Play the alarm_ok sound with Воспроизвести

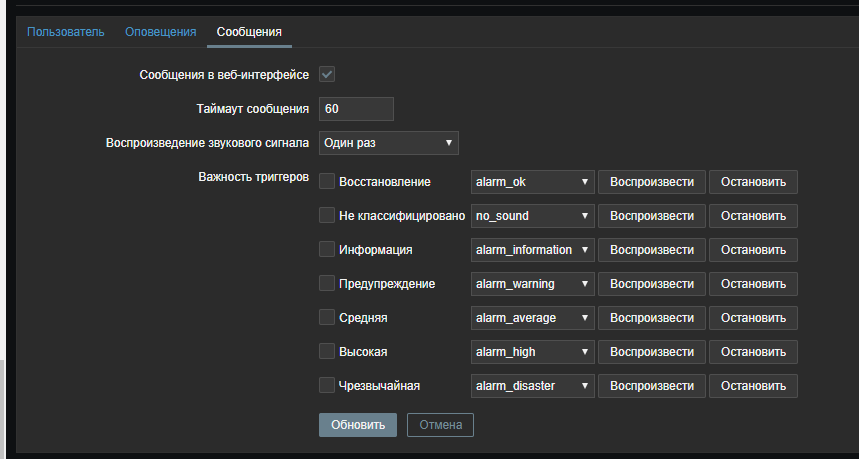tap(652, 182)
